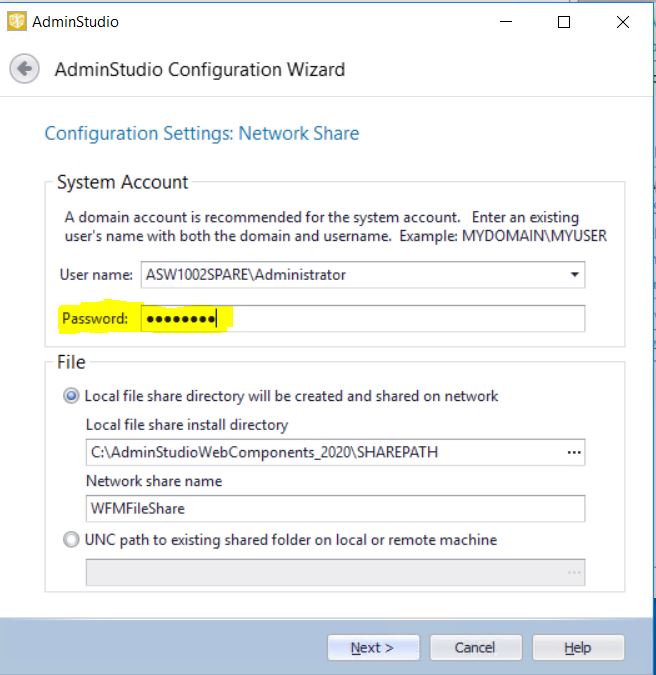Click the domain account recommendation text

[x=336, y=226]
